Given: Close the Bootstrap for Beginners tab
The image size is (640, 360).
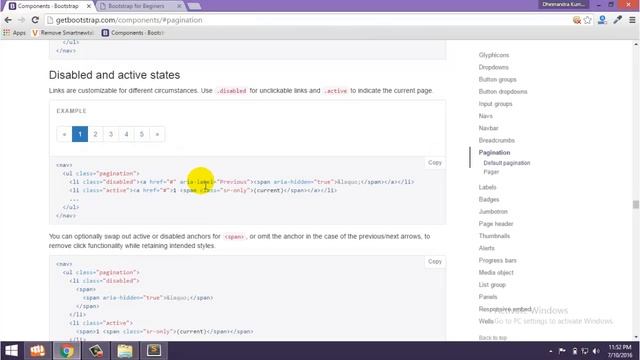Looking at the screenshot, I should point(179,6).
